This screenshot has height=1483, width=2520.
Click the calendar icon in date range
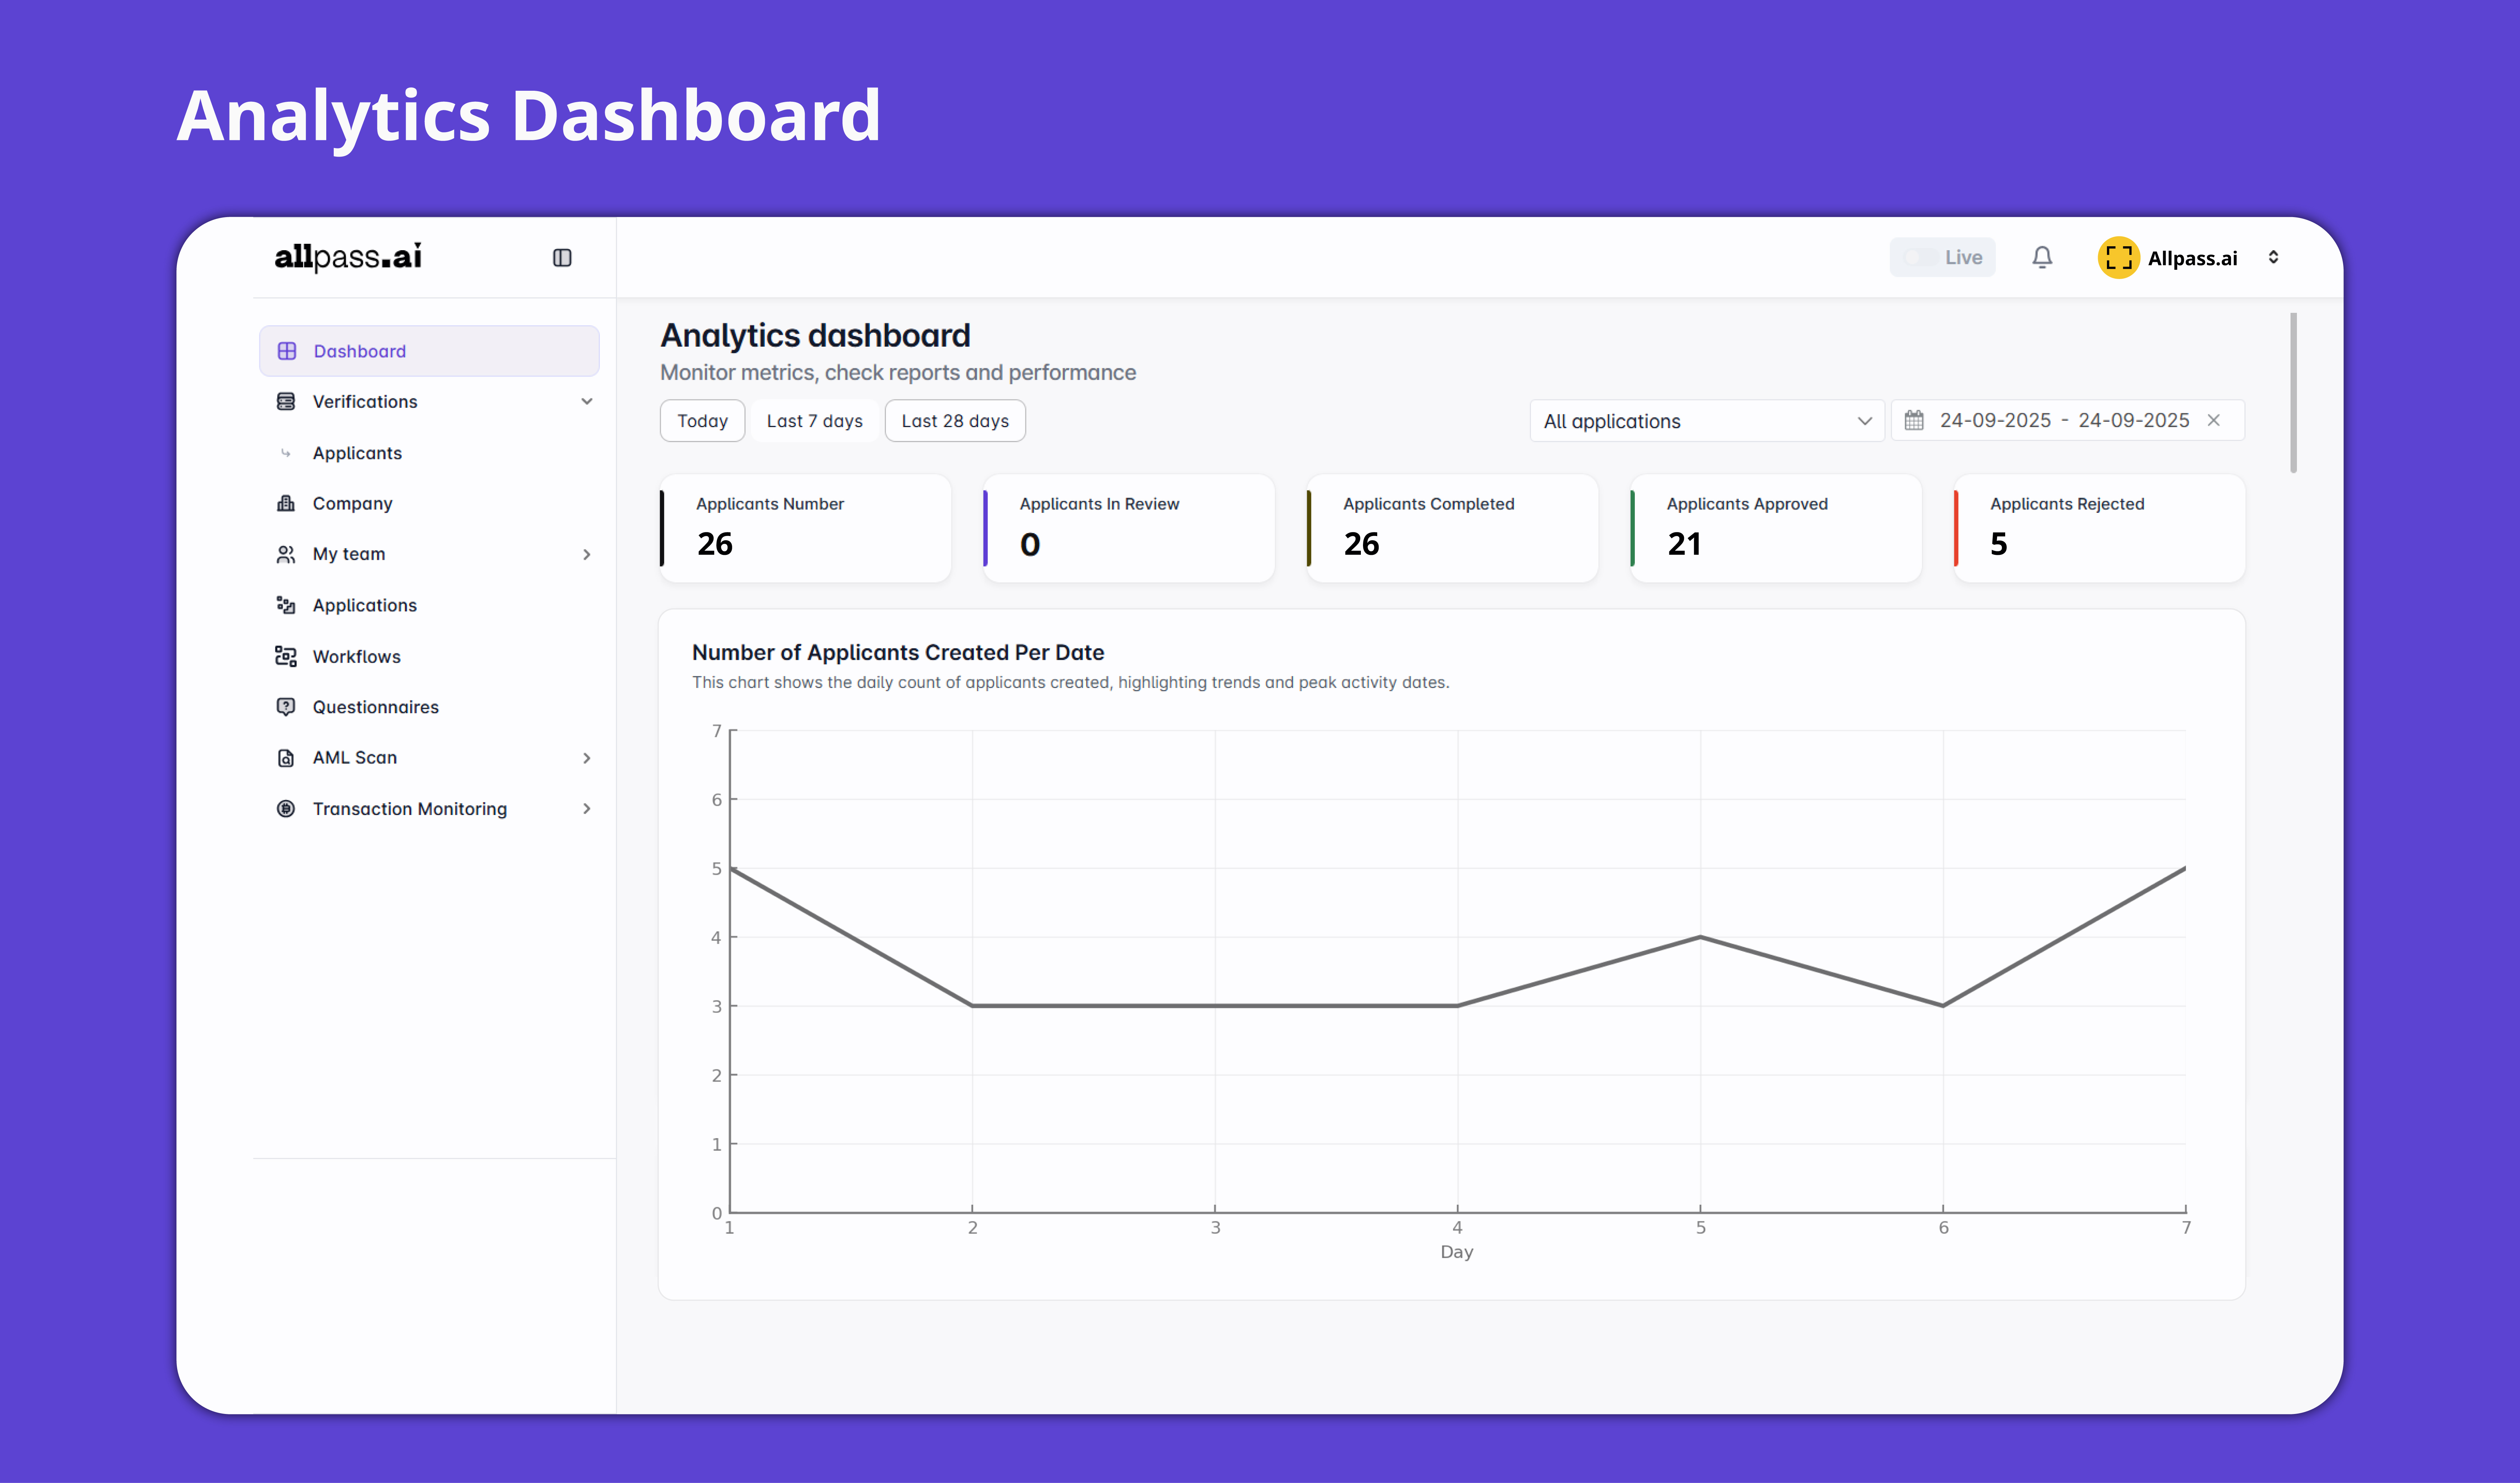click(x=1914, y=421)
